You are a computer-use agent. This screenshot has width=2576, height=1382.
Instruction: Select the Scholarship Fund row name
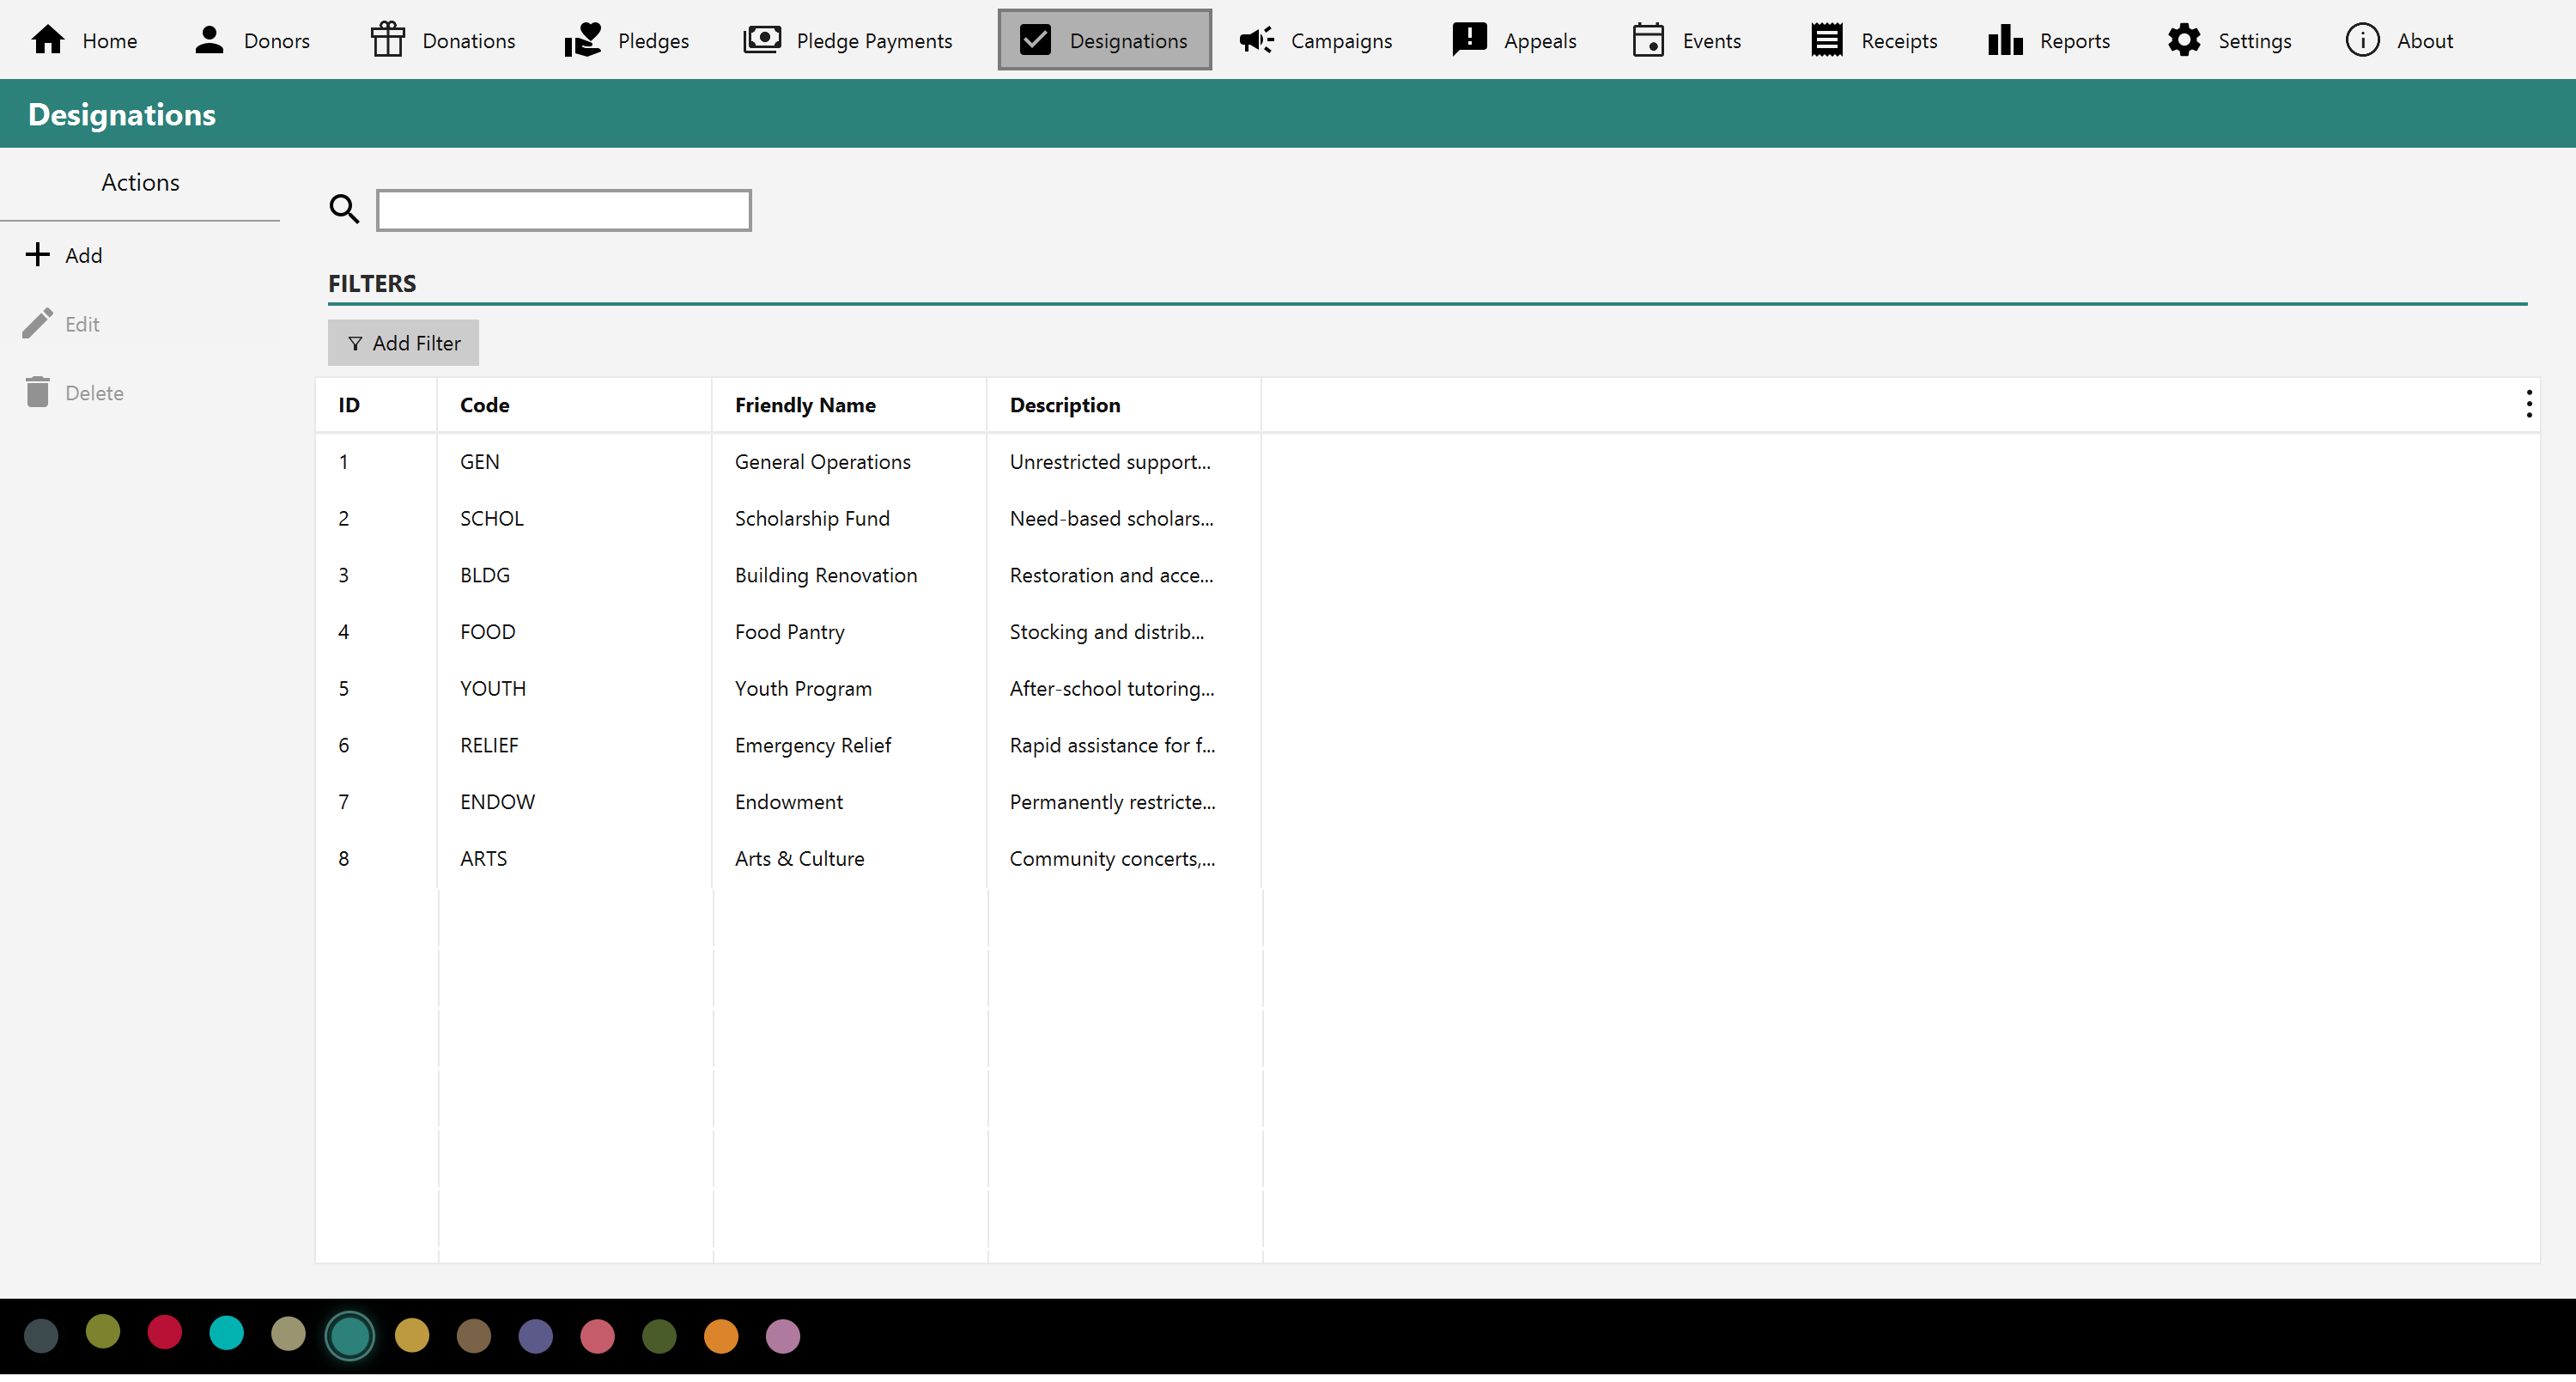tap(812, 520)
